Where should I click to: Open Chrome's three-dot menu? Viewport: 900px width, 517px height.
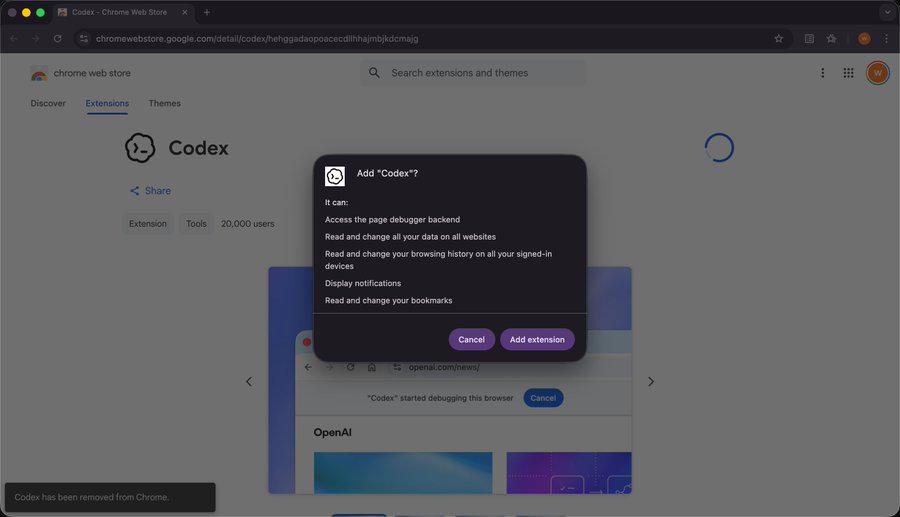(x=886, y=38)
